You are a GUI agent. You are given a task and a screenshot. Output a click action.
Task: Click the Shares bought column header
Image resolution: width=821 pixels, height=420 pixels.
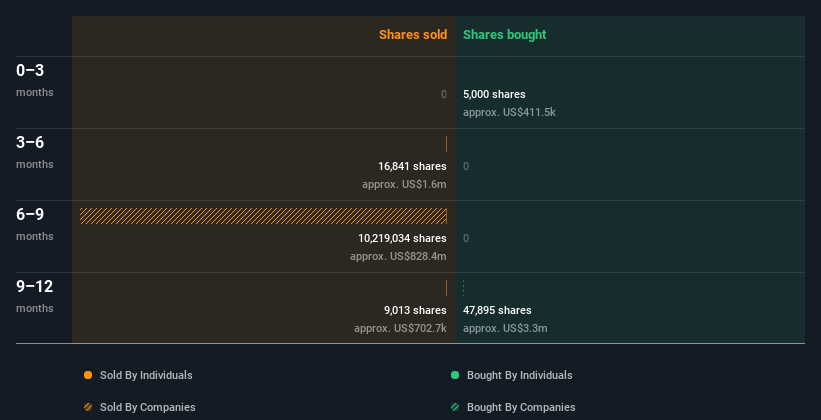pyautogui.click(x=505, y=35)
